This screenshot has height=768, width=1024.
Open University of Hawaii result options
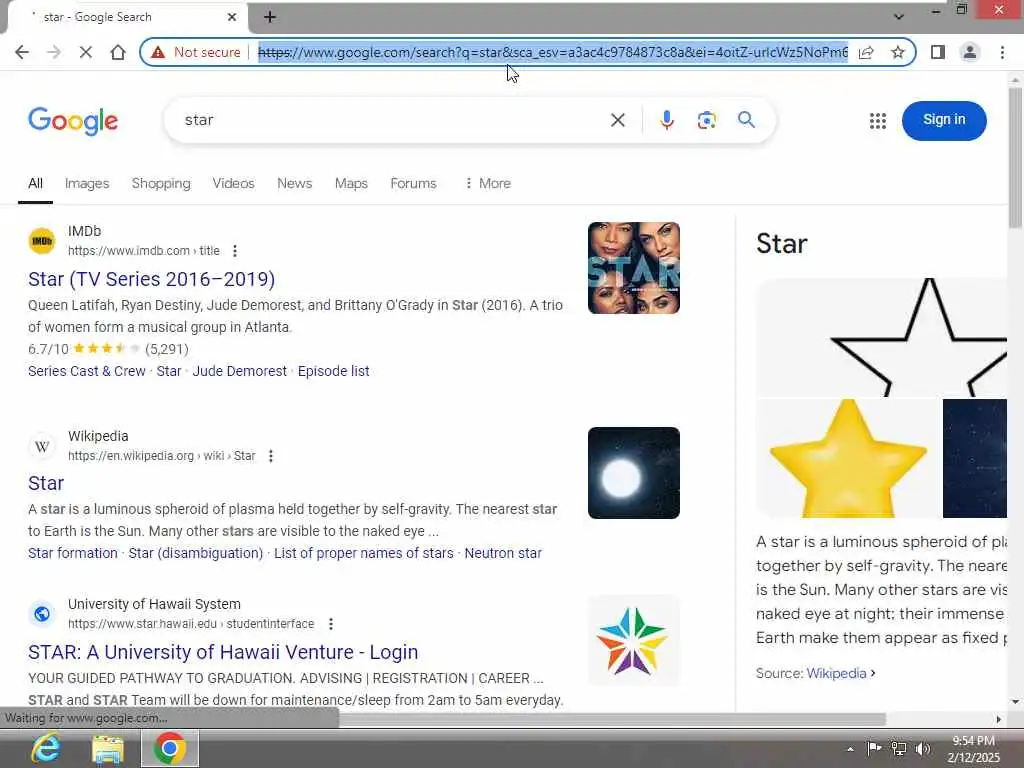click(331, 624)
